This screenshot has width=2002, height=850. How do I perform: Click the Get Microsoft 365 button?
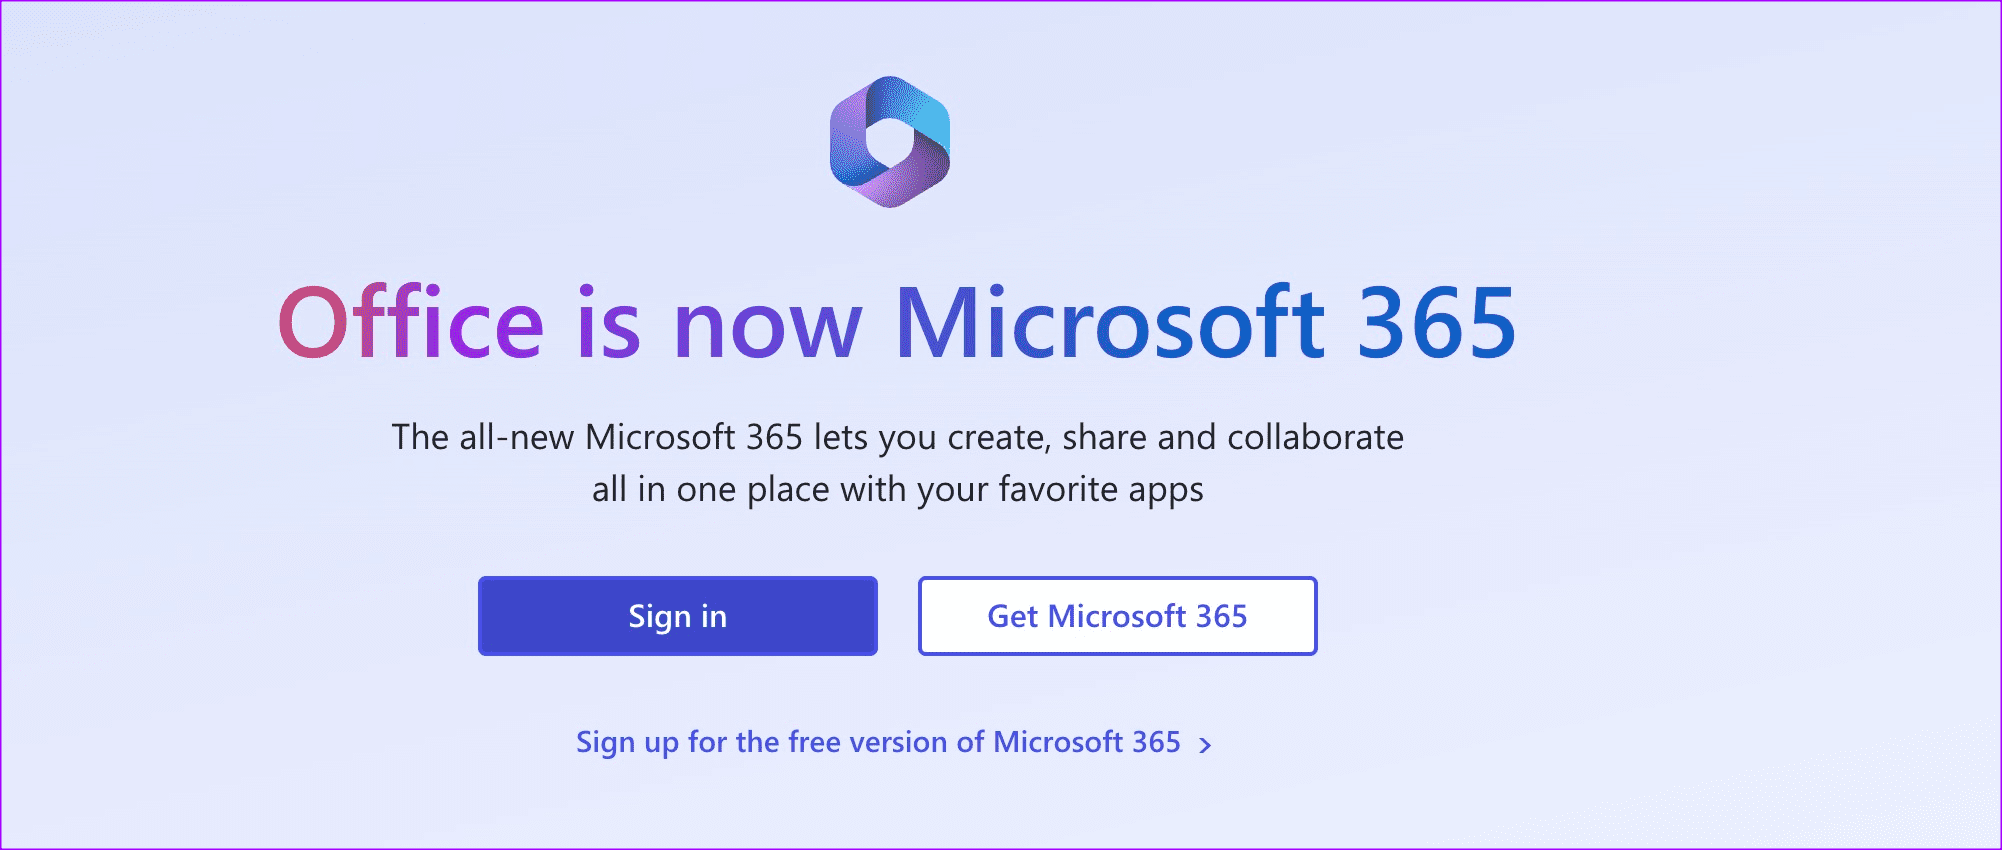[1117, 616]
